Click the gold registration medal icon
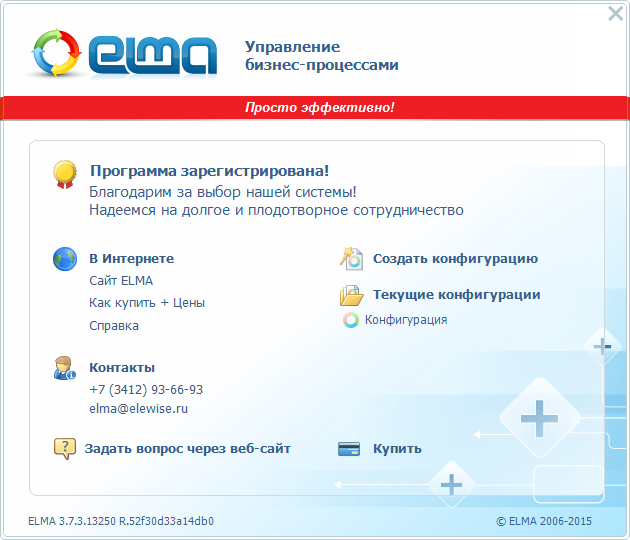Viewport: 630px width, 540px height. click(x=65, y=175)
